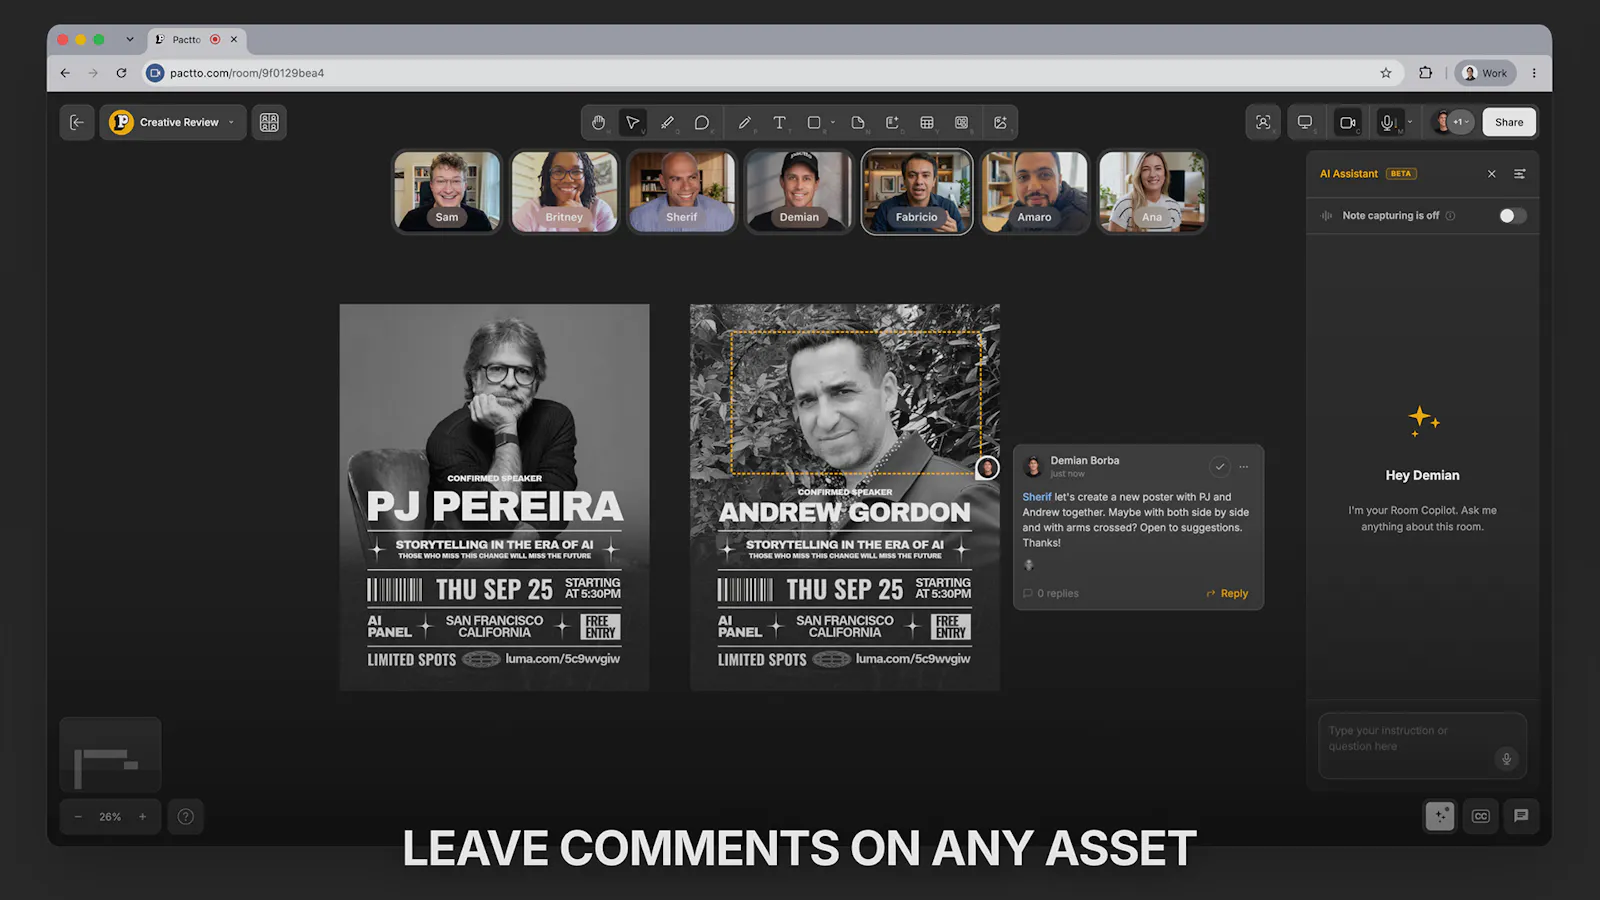Open microphone options dropdown arrow
1600x900 pixels.
click(x=1410, y=122)
